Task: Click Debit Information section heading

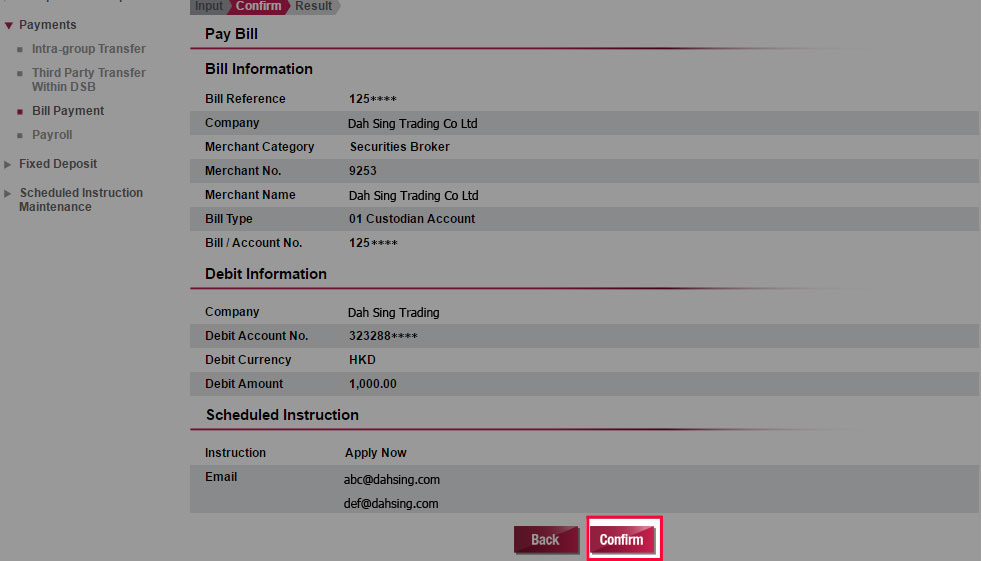Action: (266, 274)
